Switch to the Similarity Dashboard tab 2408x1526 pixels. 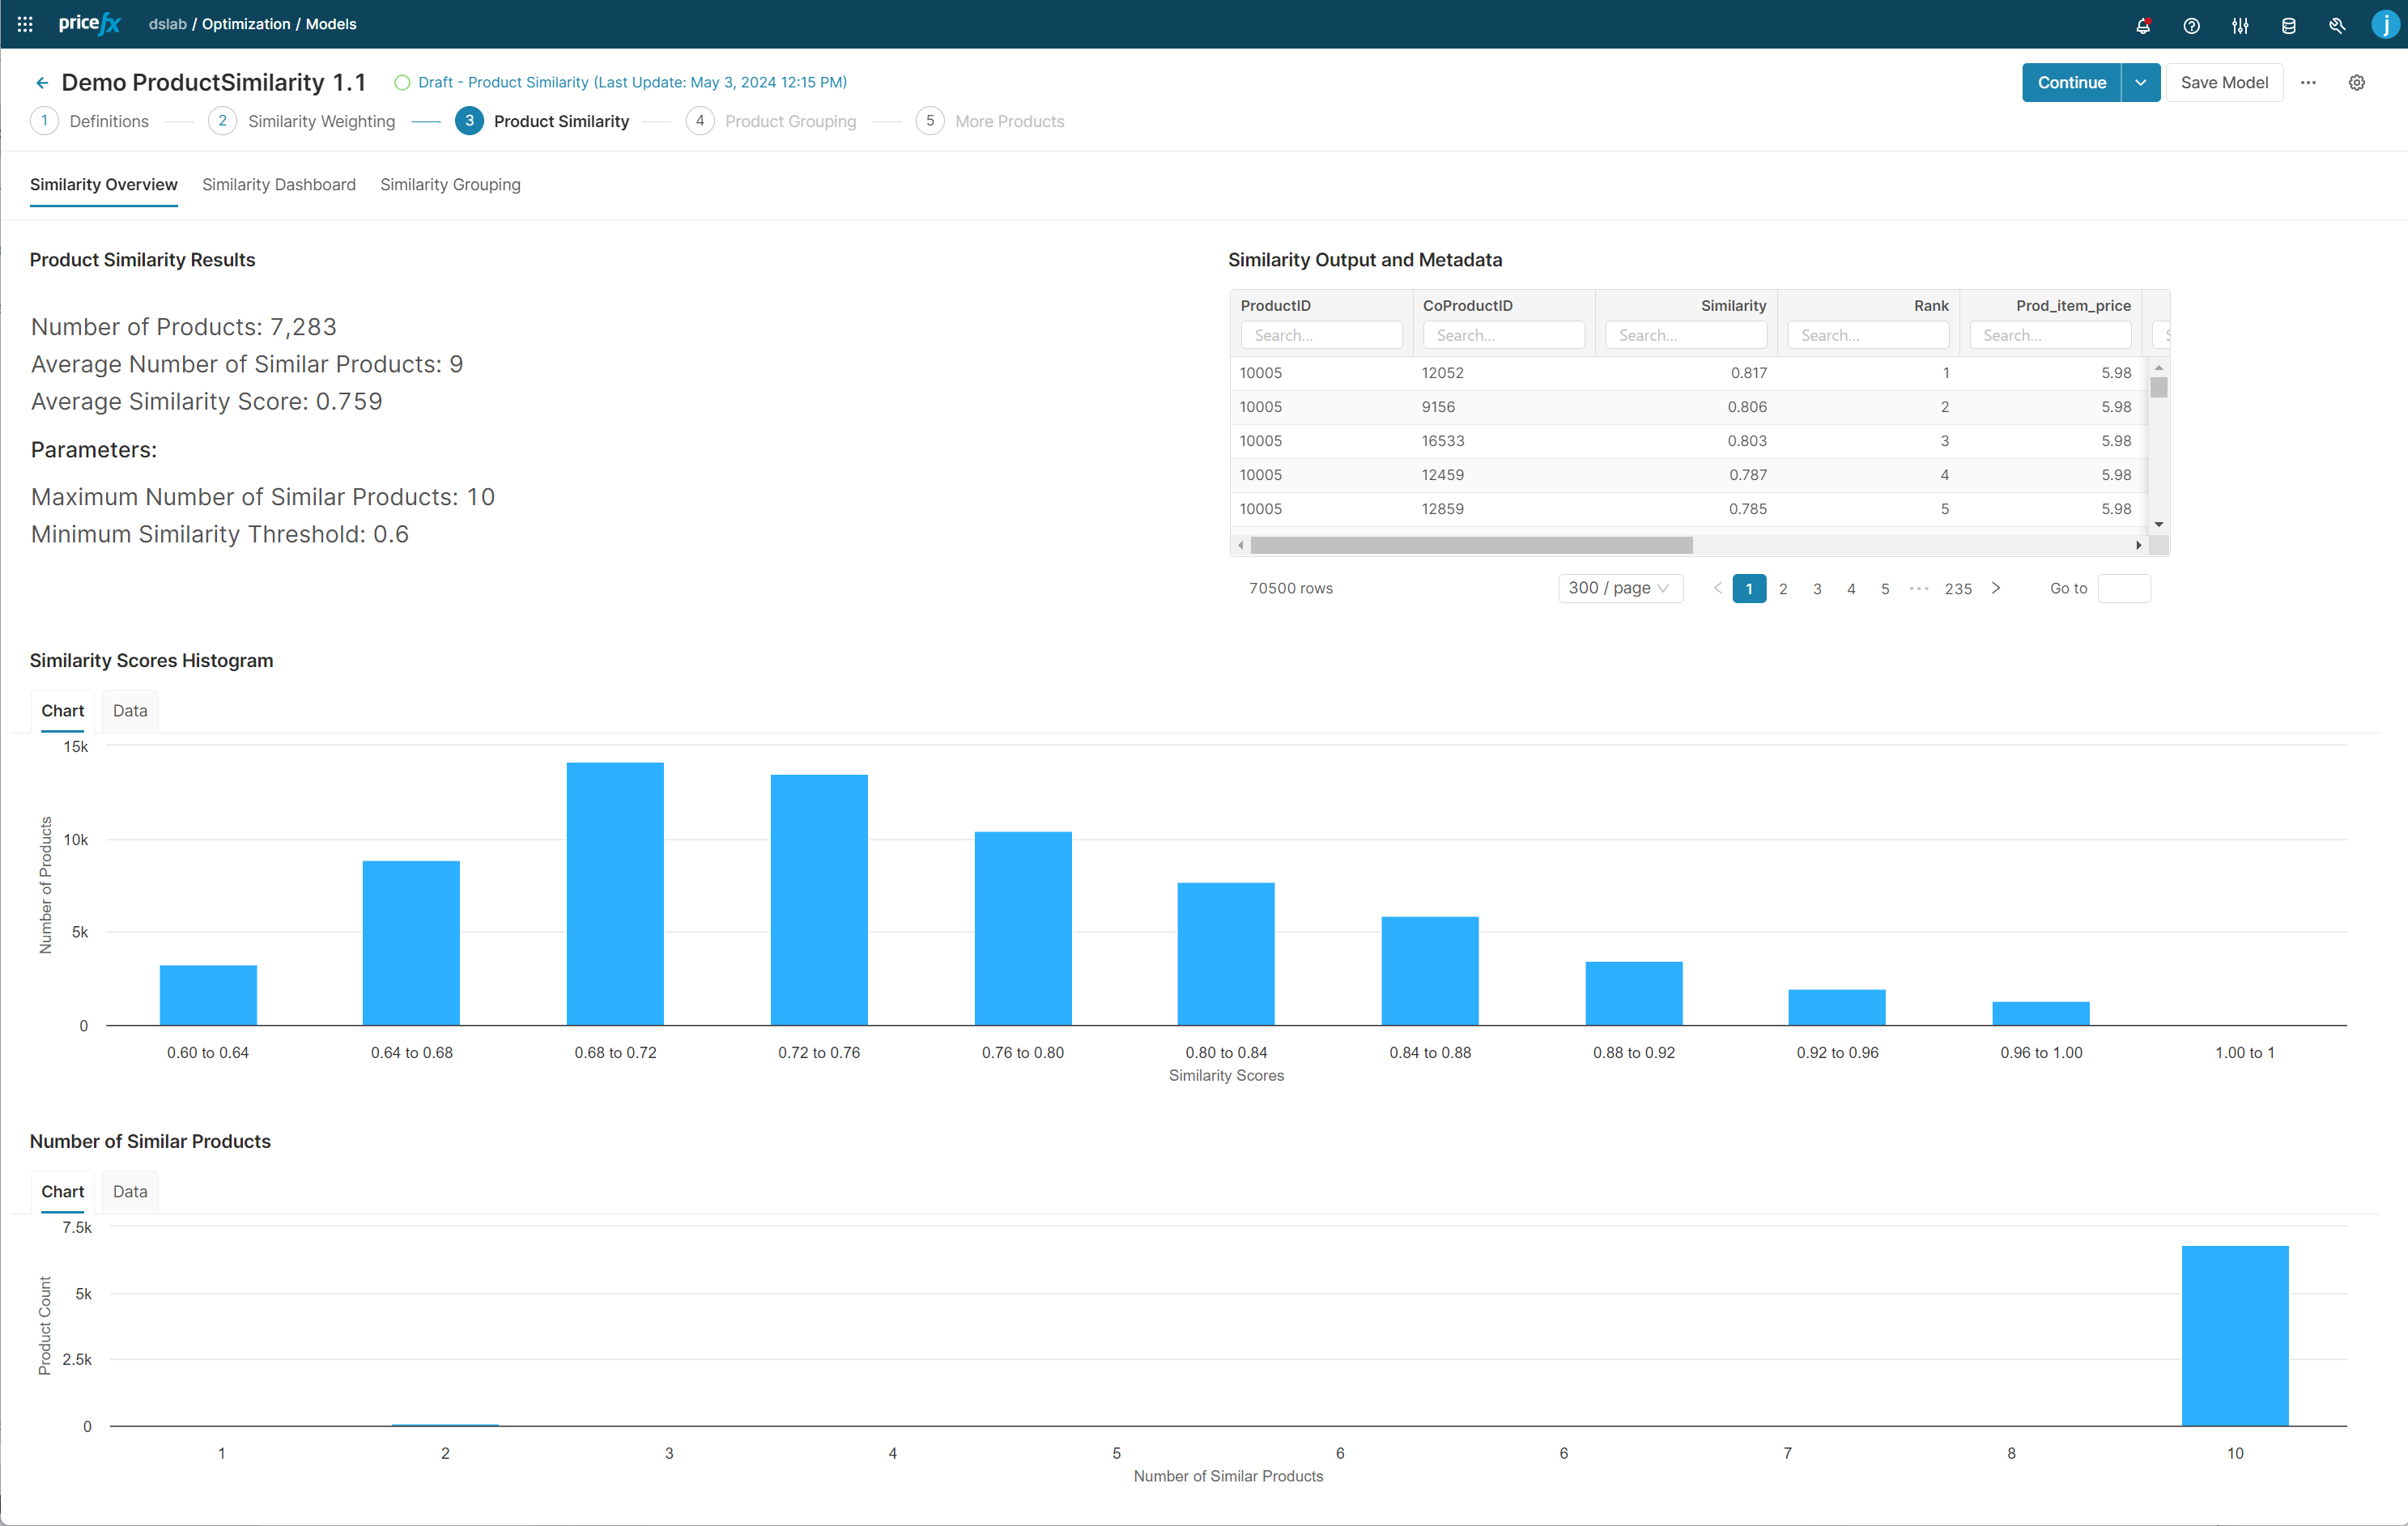pyautogui.click(x=278, y=185)
